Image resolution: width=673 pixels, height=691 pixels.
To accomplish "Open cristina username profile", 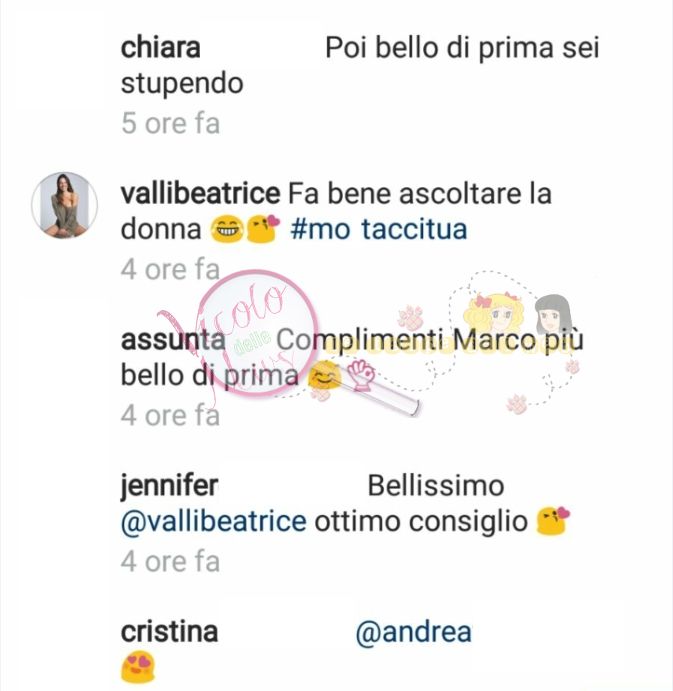I will pyautogui.click(x=169, y=632).
